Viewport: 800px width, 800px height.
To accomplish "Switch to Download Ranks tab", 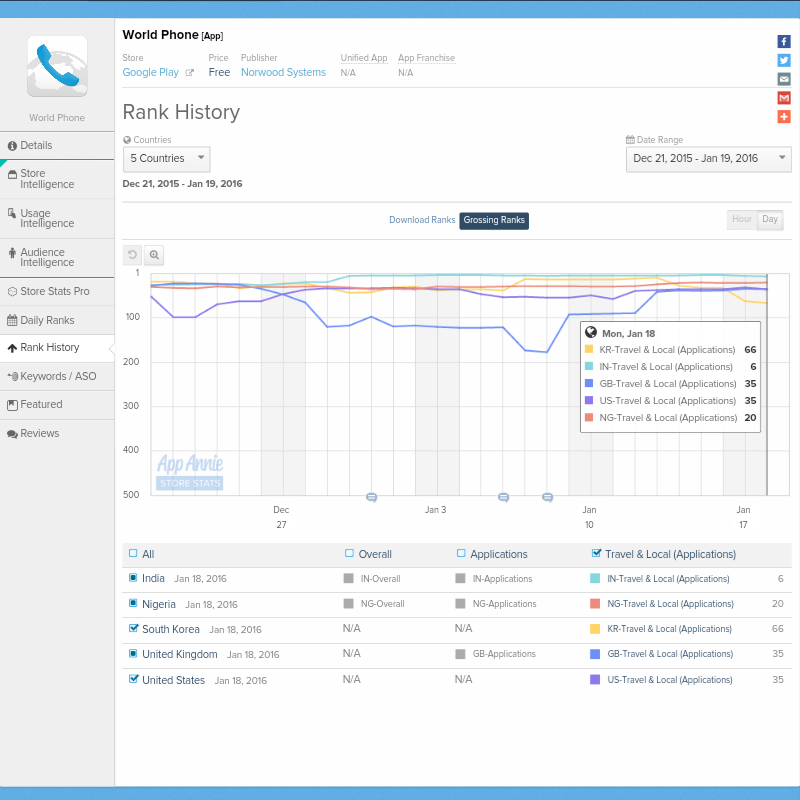I will [422, 220].
